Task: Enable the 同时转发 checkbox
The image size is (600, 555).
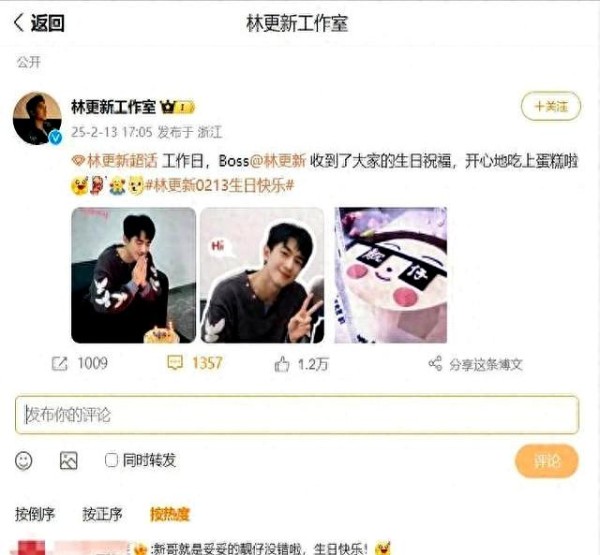Action: pos(111,460)
